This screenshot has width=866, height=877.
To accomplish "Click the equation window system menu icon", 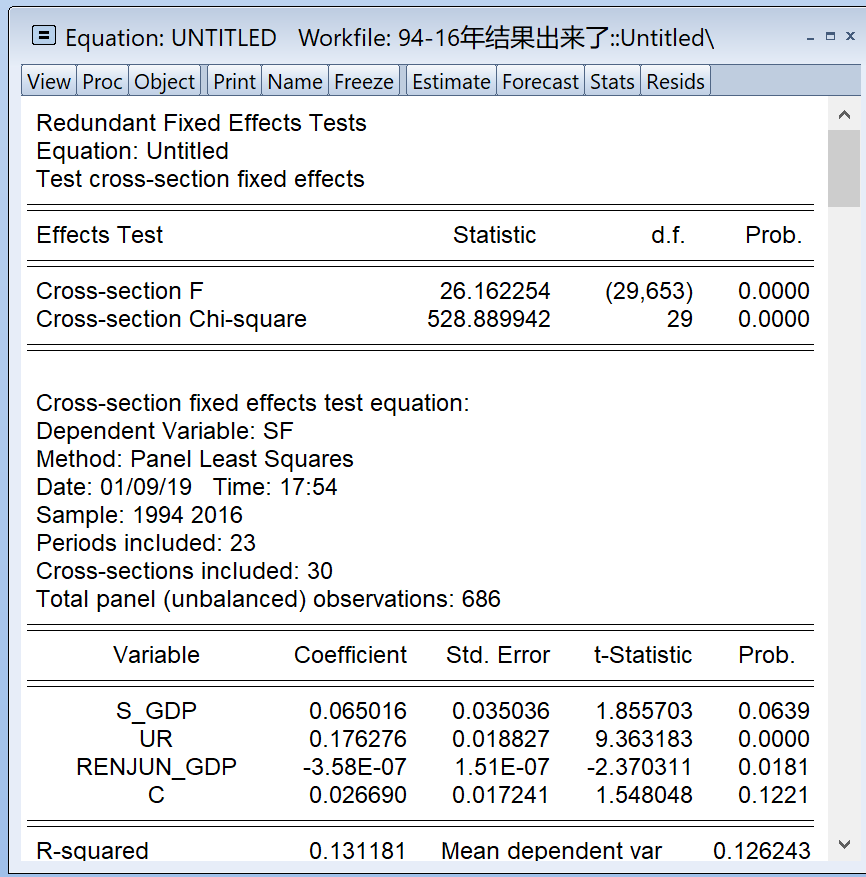I will (x=44, y=37).
